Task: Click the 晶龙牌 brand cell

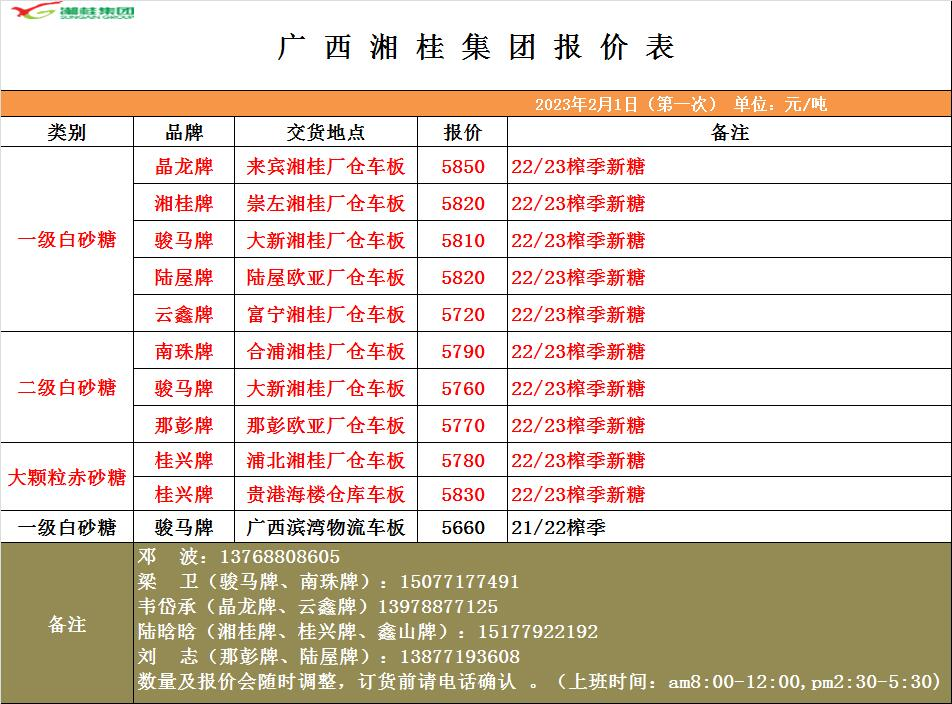Action: pyautogui.click(x=184, y=167)
